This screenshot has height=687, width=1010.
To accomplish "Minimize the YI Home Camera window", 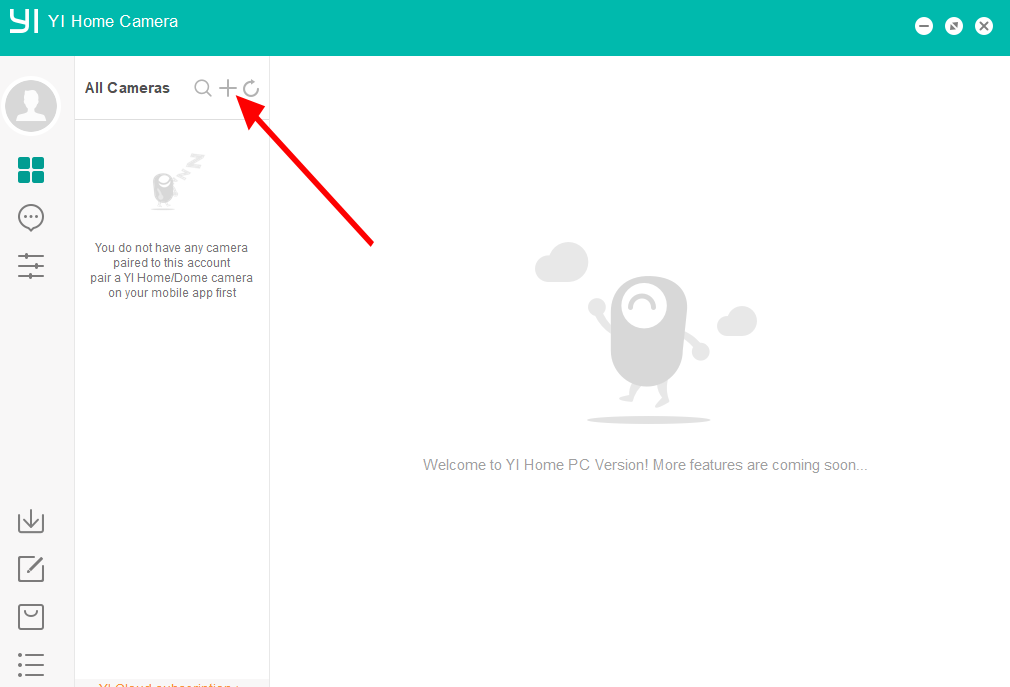I will pos(924,26).
